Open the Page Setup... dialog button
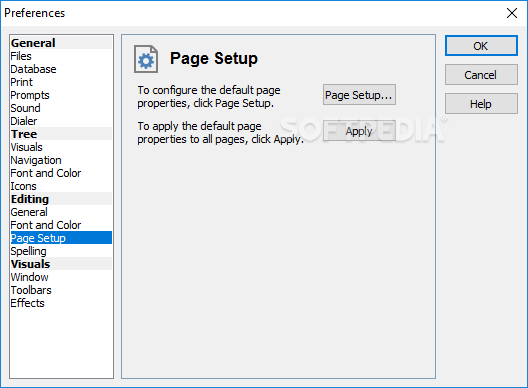Screen dimensions: 528x388 359,95
